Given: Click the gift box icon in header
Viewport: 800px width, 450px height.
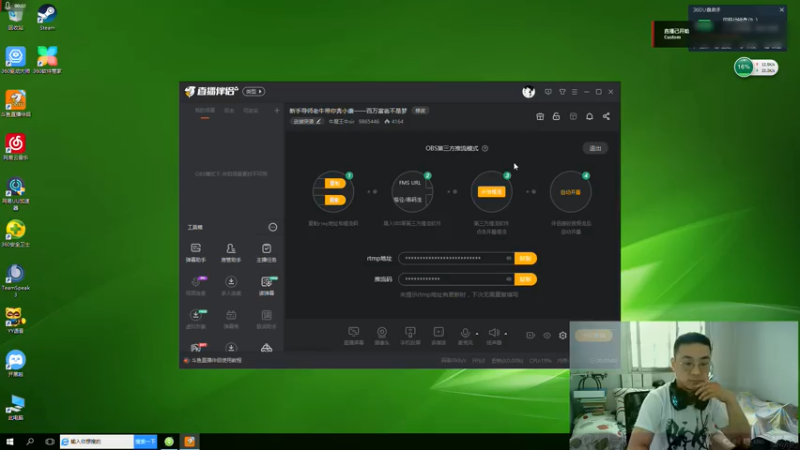Looking at the screenshot, I should [540, 116].
